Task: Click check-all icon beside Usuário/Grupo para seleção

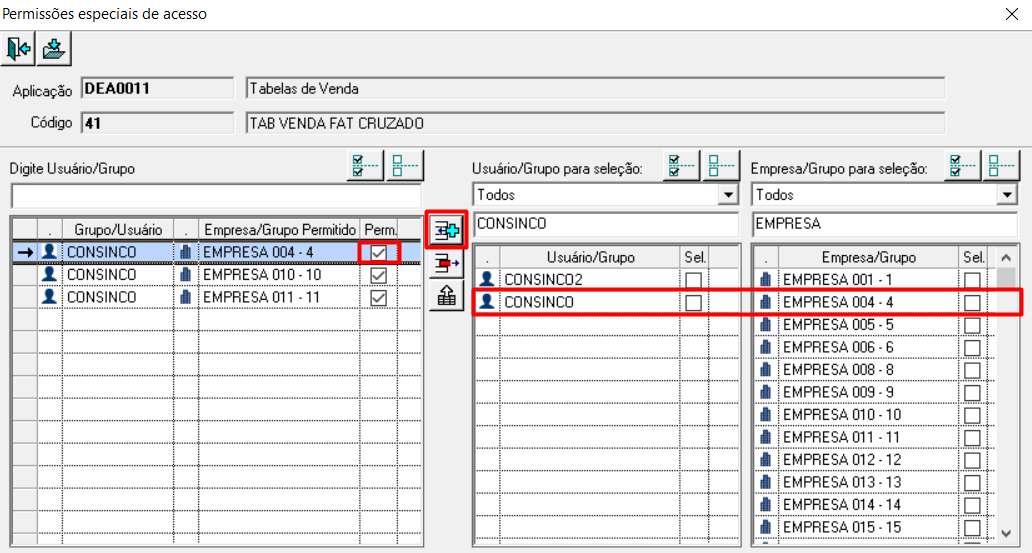Action: coord(681,165)
